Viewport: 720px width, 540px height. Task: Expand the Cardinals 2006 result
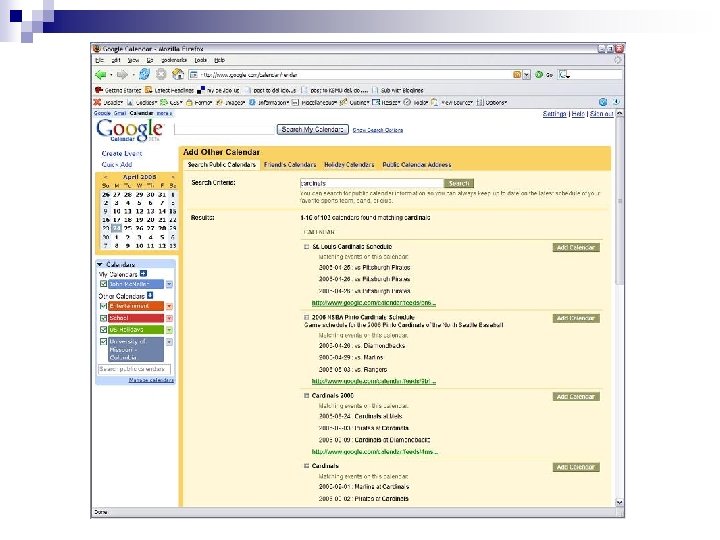[x=306, y=395]
